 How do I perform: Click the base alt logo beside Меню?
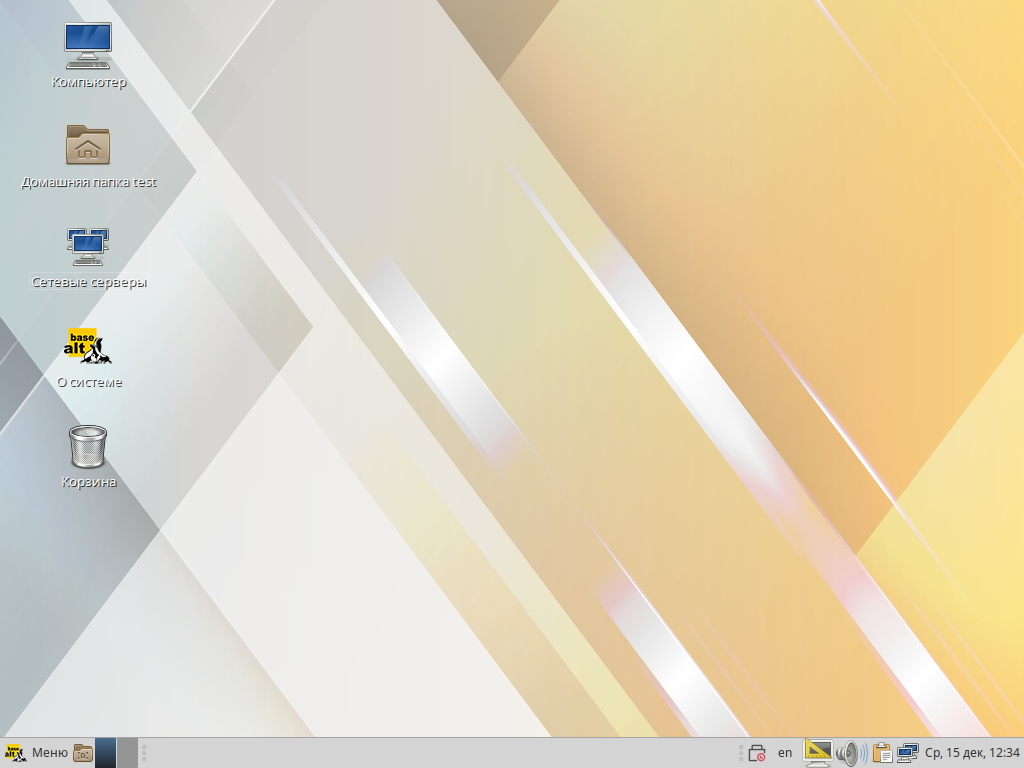coord(15,753)
